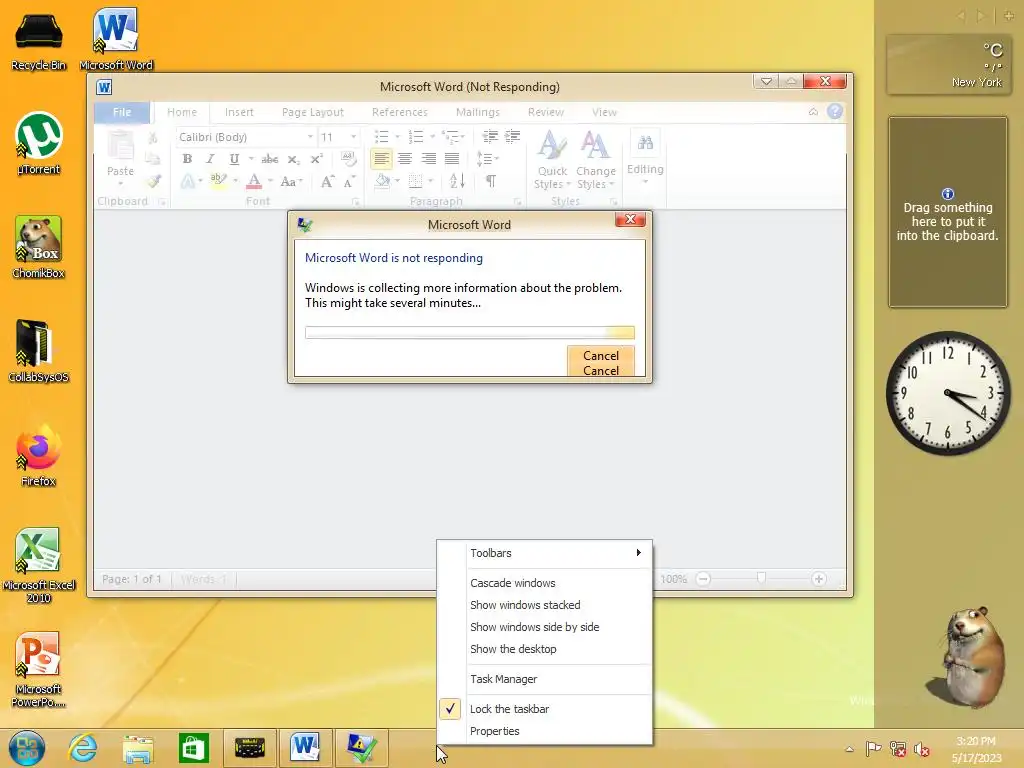Select the µTorrent desktop icon
1024x768 pixels.
(x=39, y=143)
